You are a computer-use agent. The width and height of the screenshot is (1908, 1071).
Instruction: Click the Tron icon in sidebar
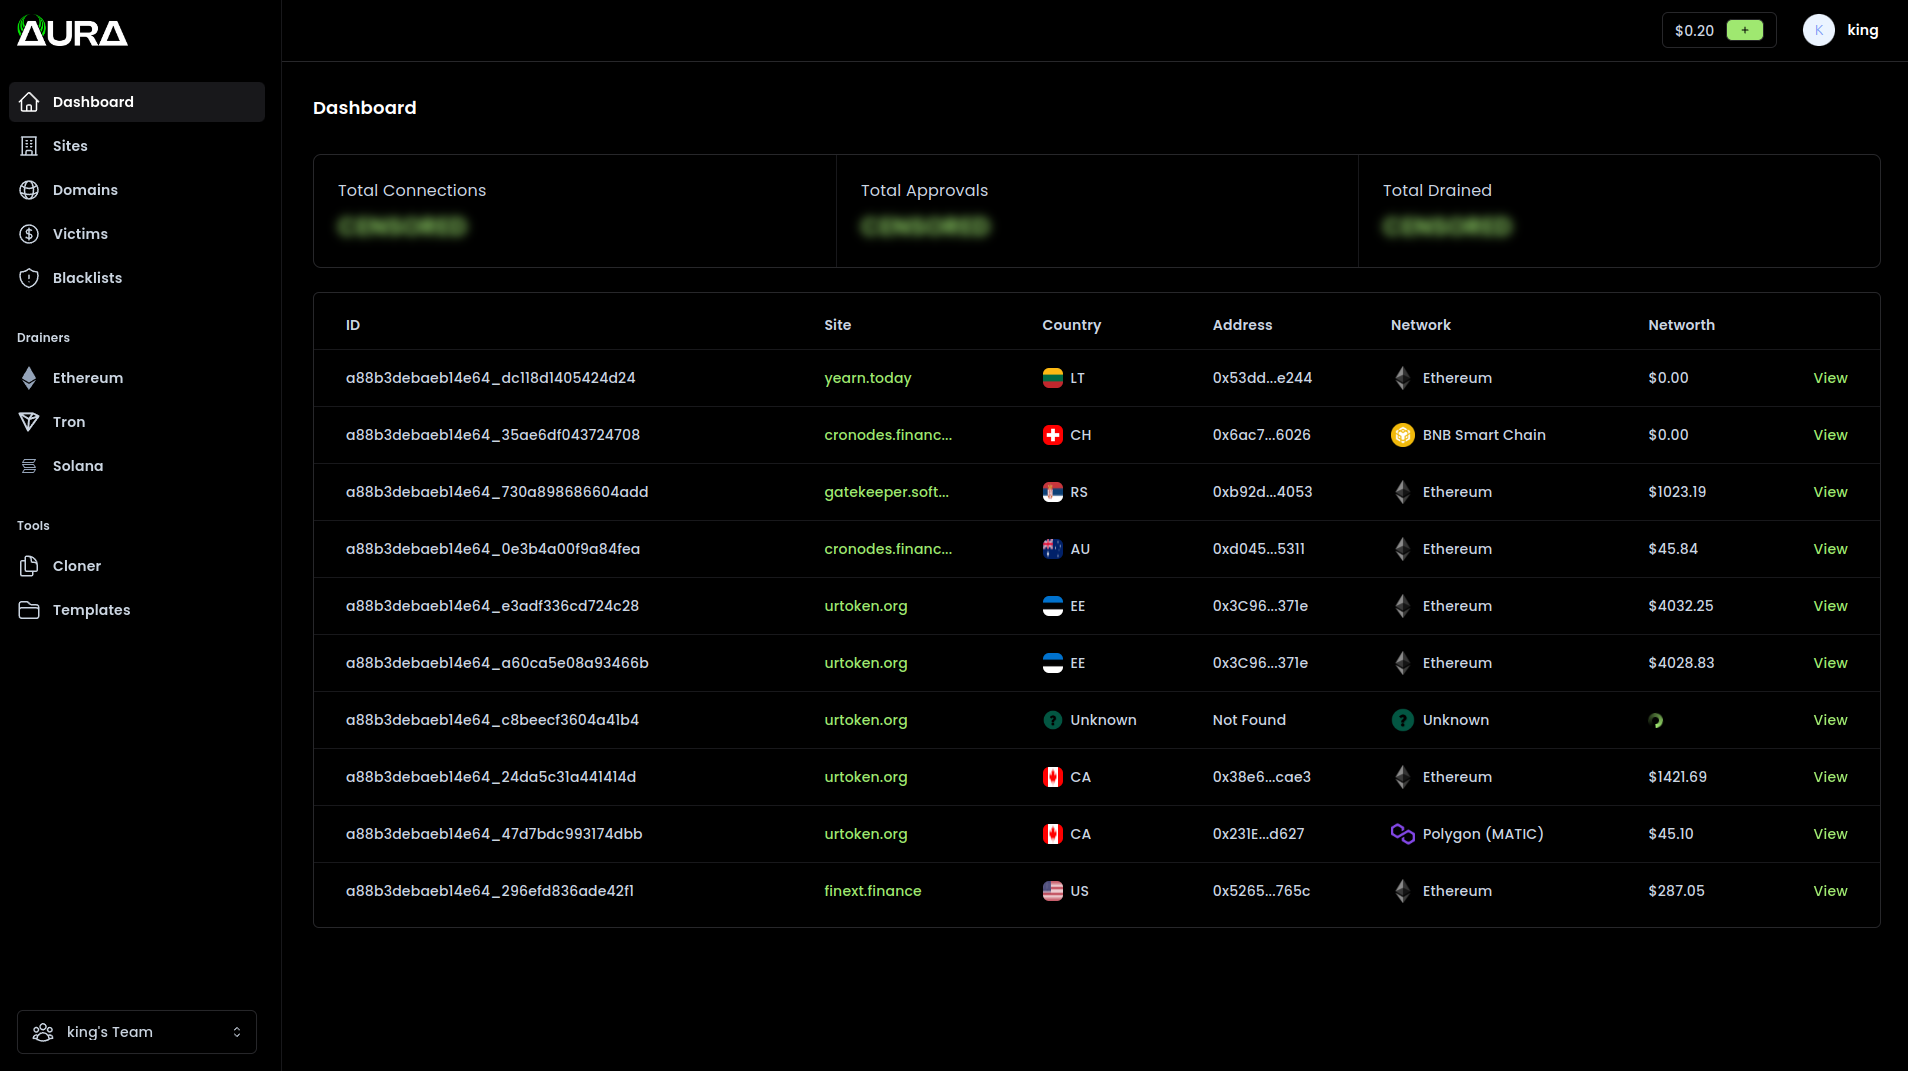29,422
